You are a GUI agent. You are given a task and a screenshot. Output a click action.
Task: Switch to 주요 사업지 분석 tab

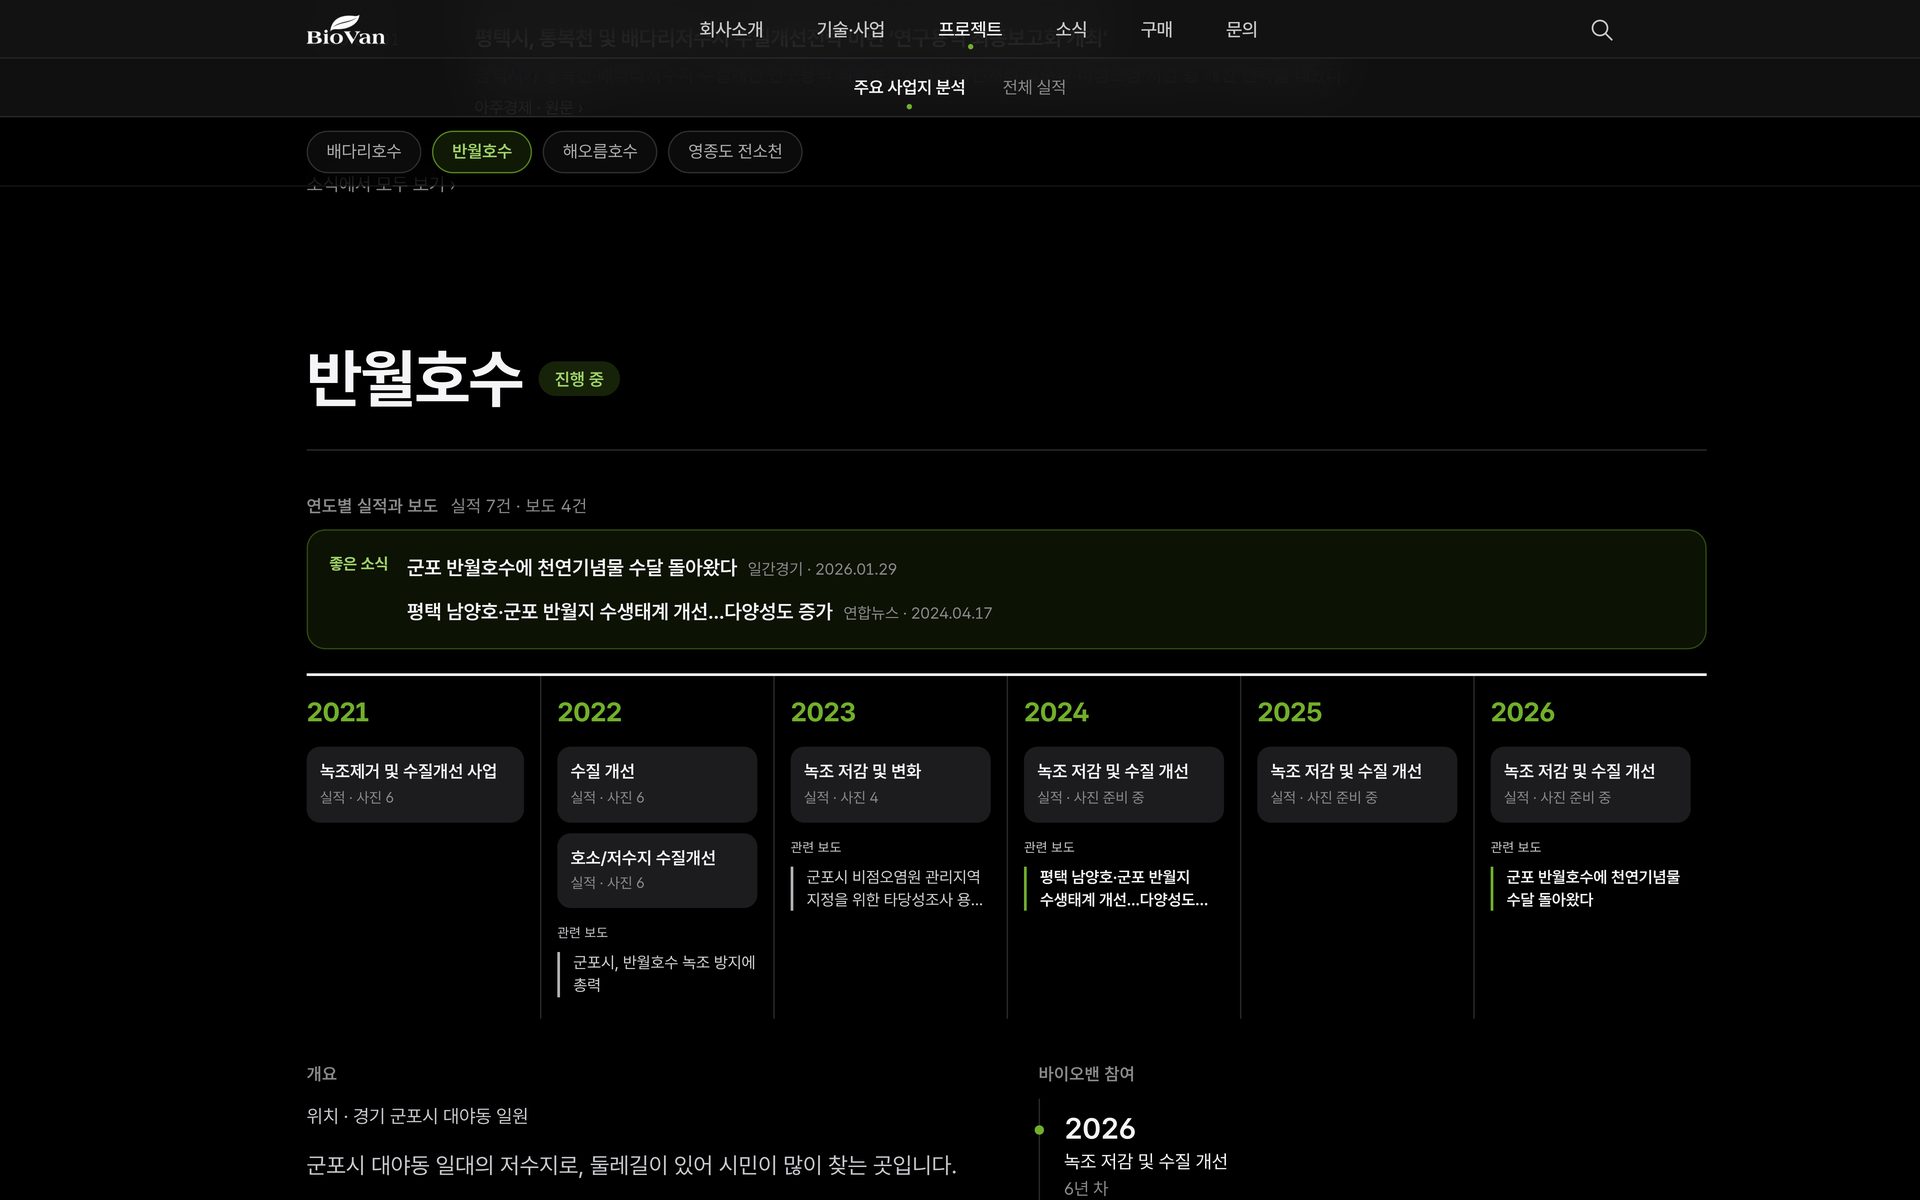point(909,87)
